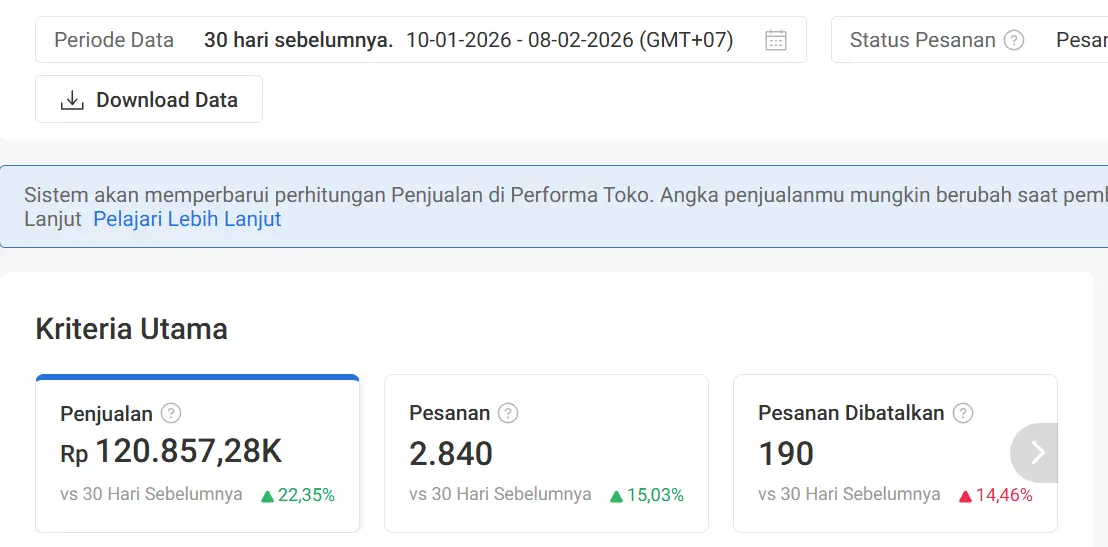Click the 190 cancelled orders value

[x=786, y=454]
